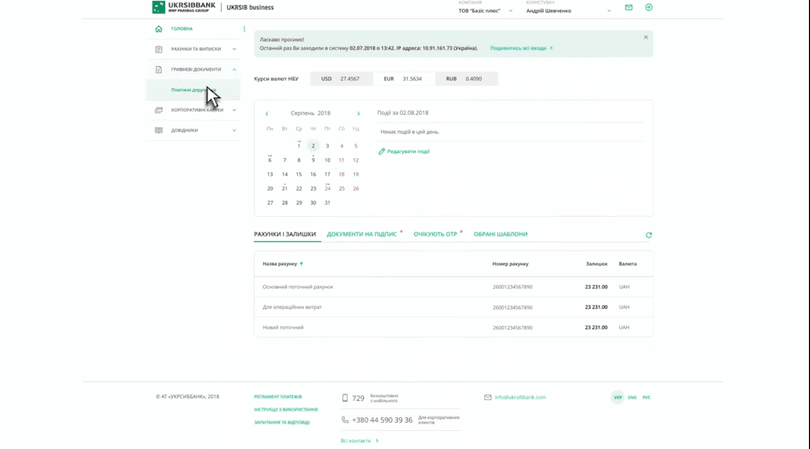Go to next month in calendar
Image resolution: width=810 pixels, height=449 pixels.
coord(358,114)
